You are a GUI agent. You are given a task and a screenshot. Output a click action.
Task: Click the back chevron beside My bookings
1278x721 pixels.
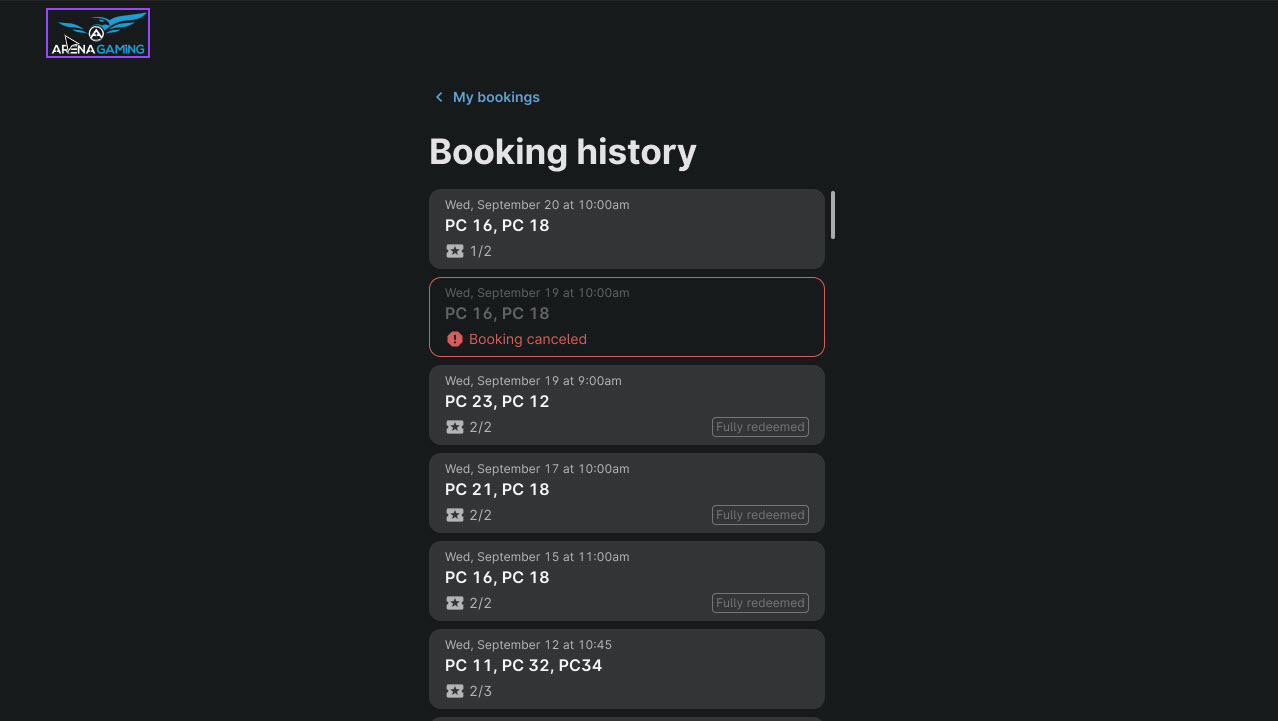pos(438,97)
